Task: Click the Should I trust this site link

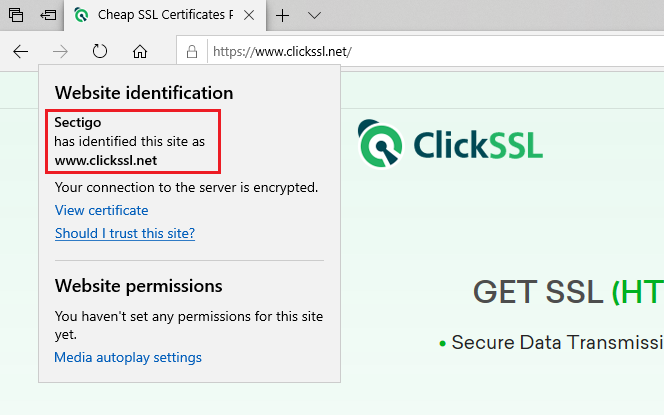Action: pos(125,233)
